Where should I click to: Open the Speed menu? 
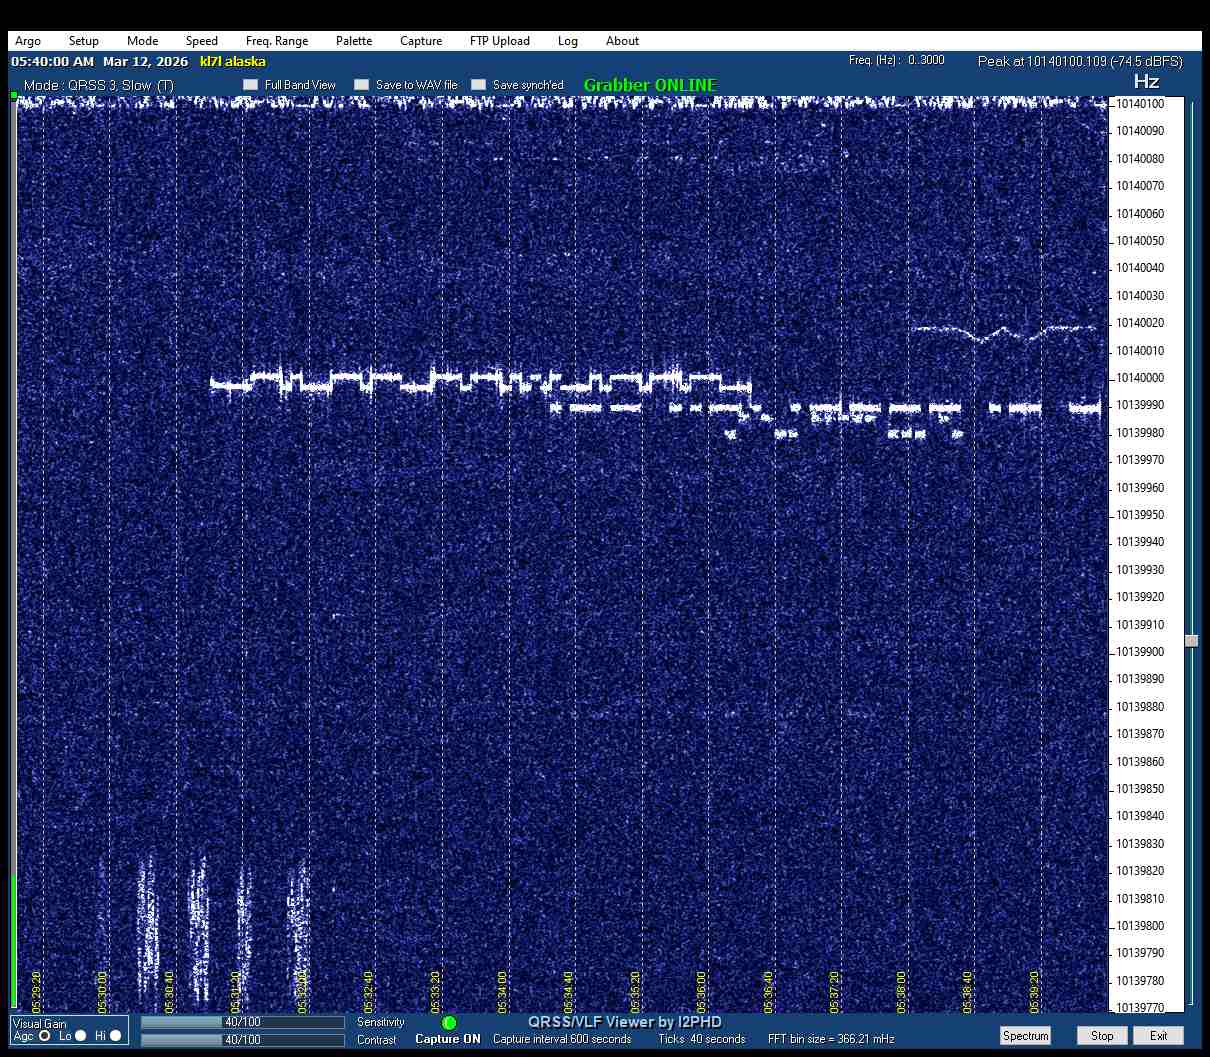pos(201,41)
